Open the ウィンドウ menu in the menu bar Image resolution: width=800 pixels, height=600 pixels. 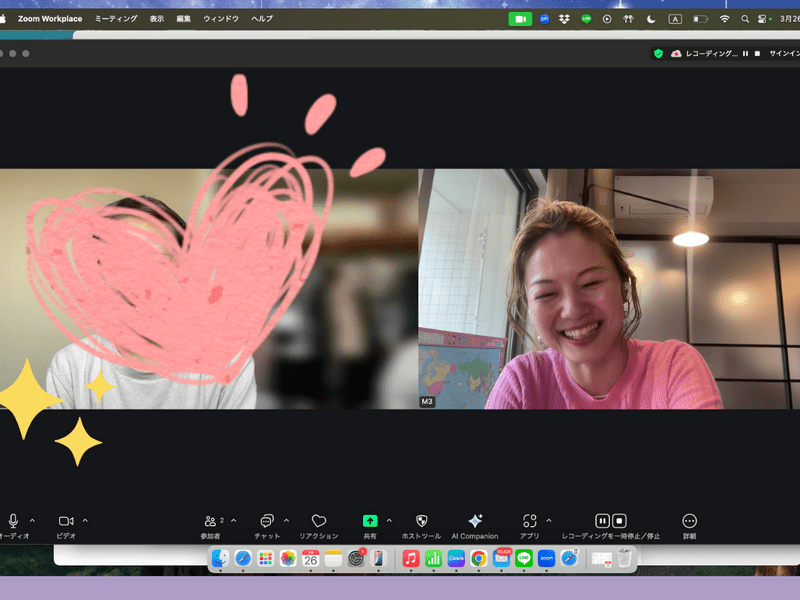pyautogui.click(x=221, y=19)
